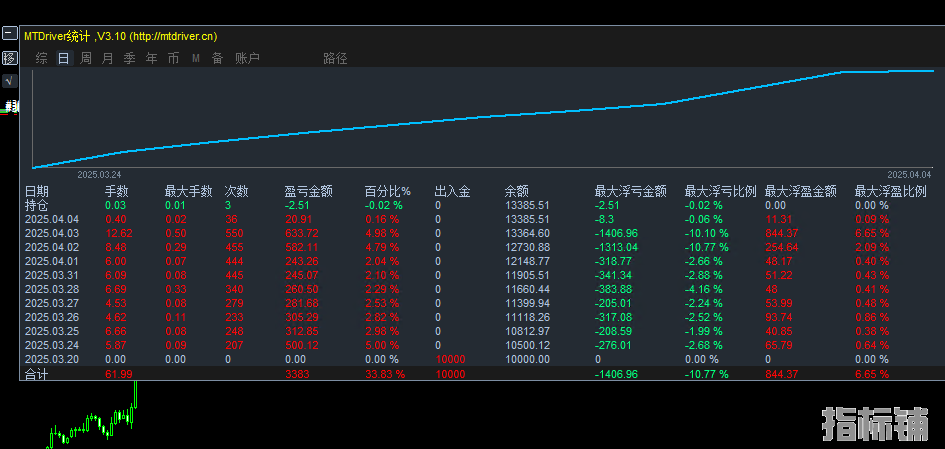Switch to the 月 monthly tab
Viewport: 945px width, 449px height.
(107, 58)
